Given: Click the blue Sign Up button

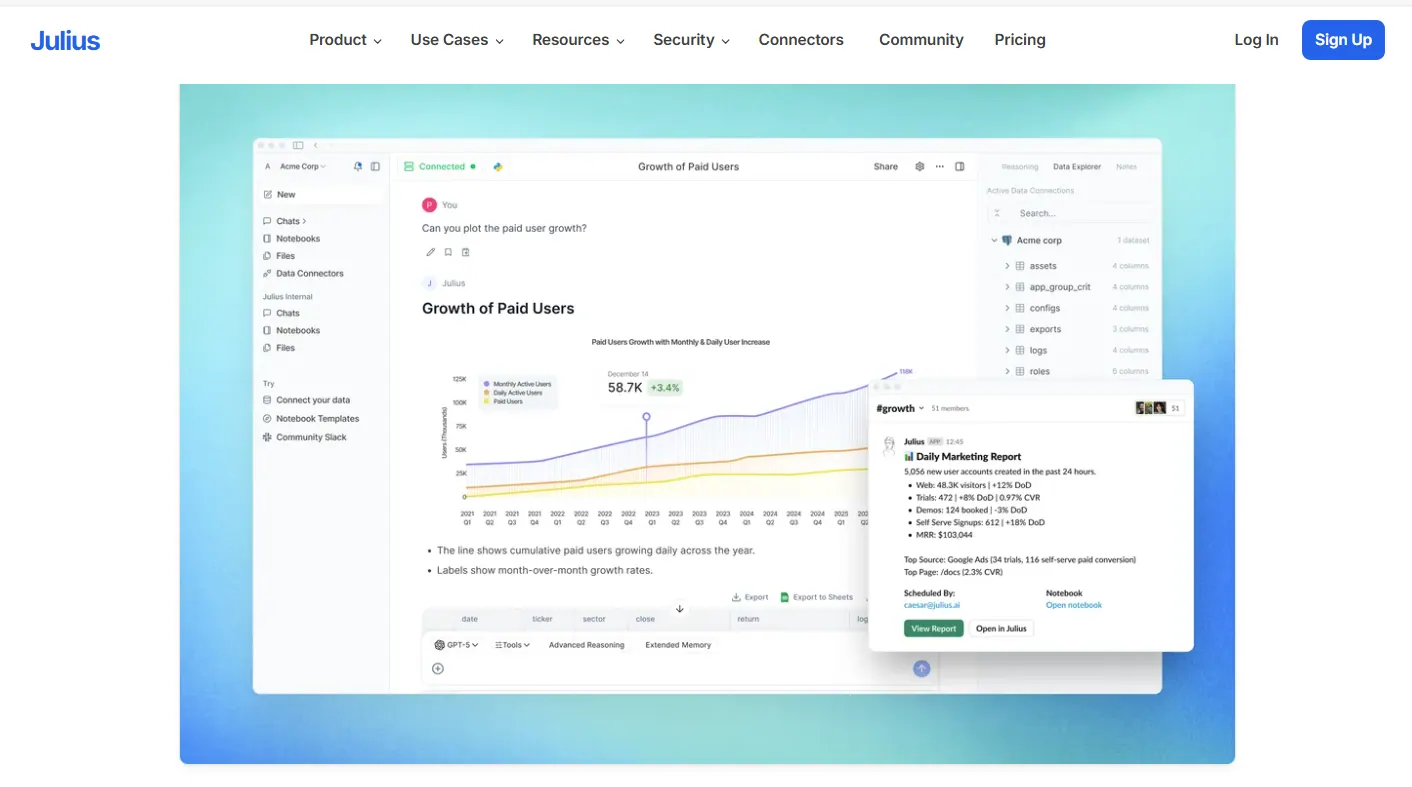Looking at the screenshot, I should click(1343, 40).
